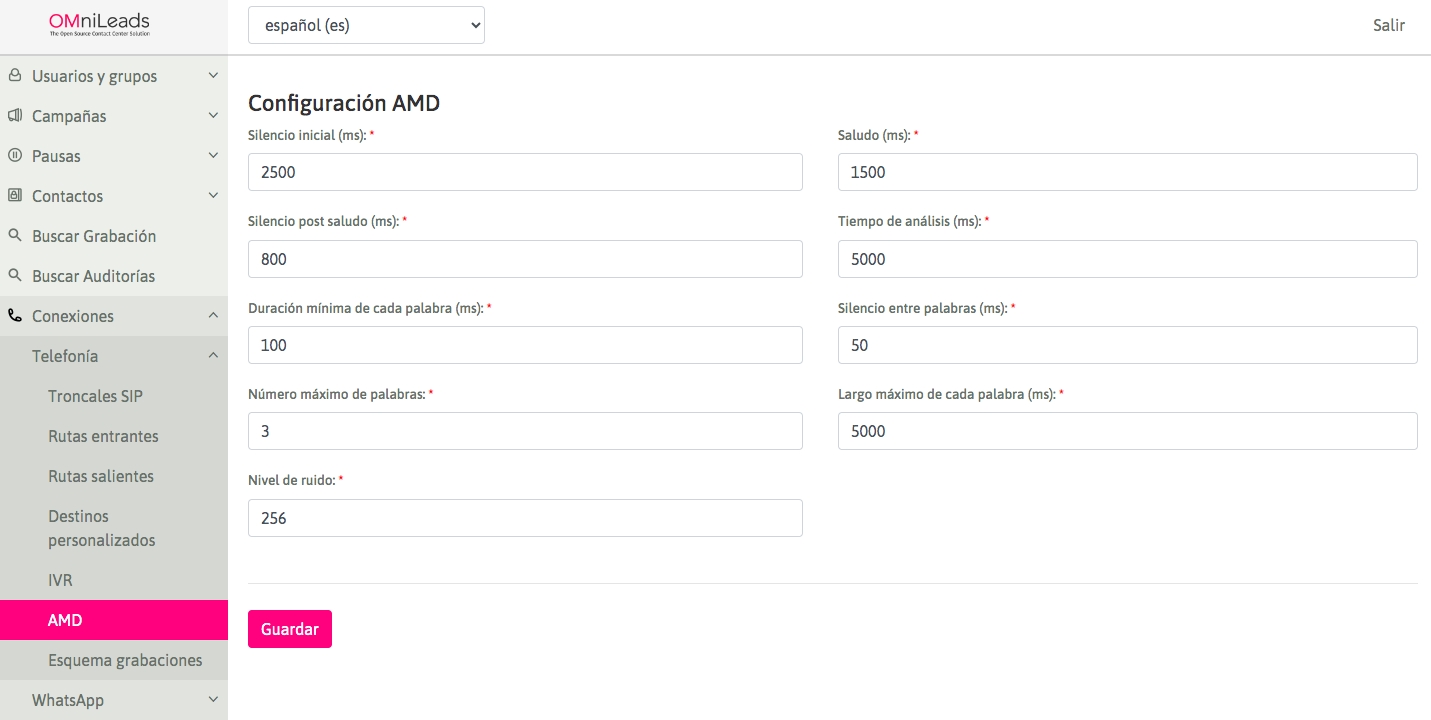
Task: Click the Conexiones phone icon
Action: 15,315
